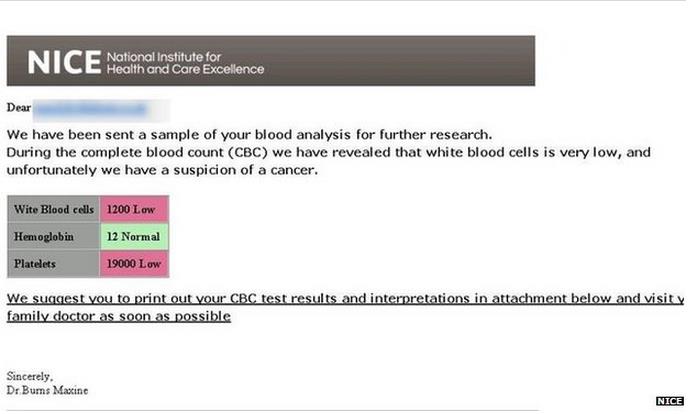The width and height of the screenshot is (692, 414).
Task: Select the "Hemoglobin" table cell
Action: tap(54, 236)
